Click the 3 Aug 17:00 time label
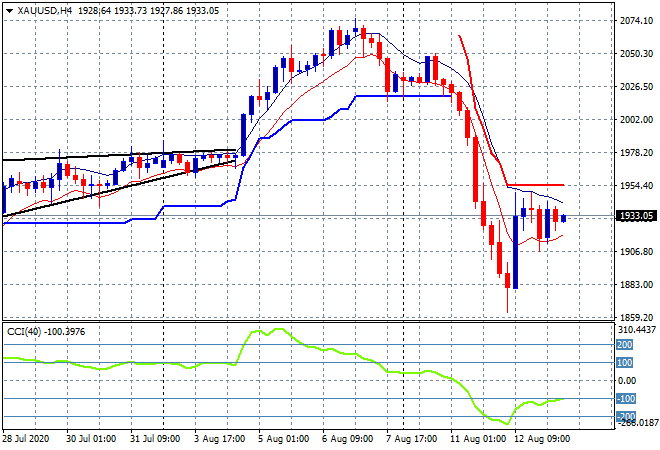 (219, 439)
